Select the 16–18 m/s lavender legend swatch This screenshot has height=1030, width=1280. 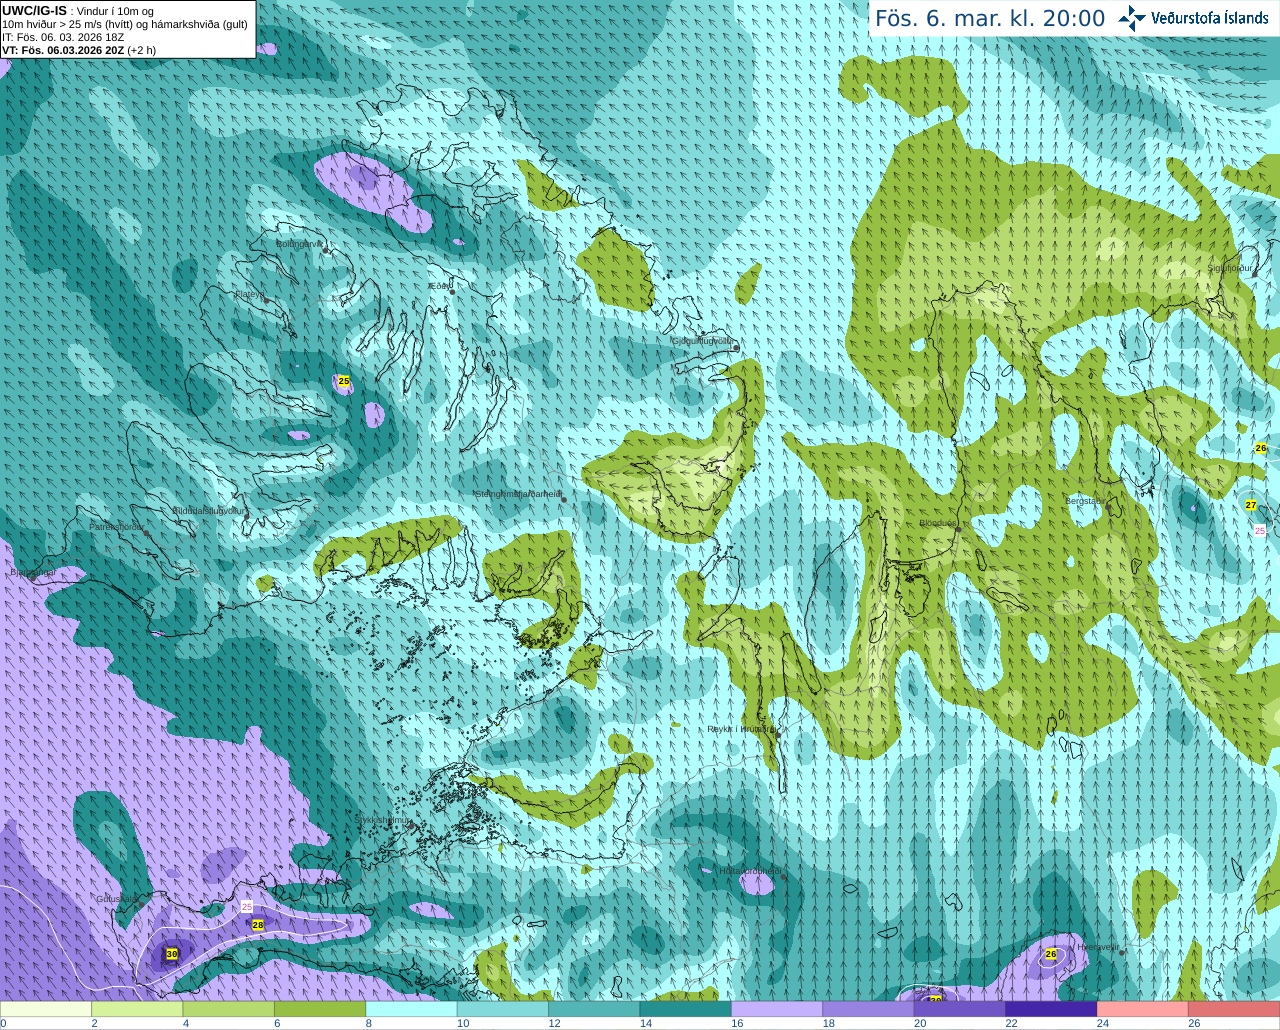[x=777, y=1009]
